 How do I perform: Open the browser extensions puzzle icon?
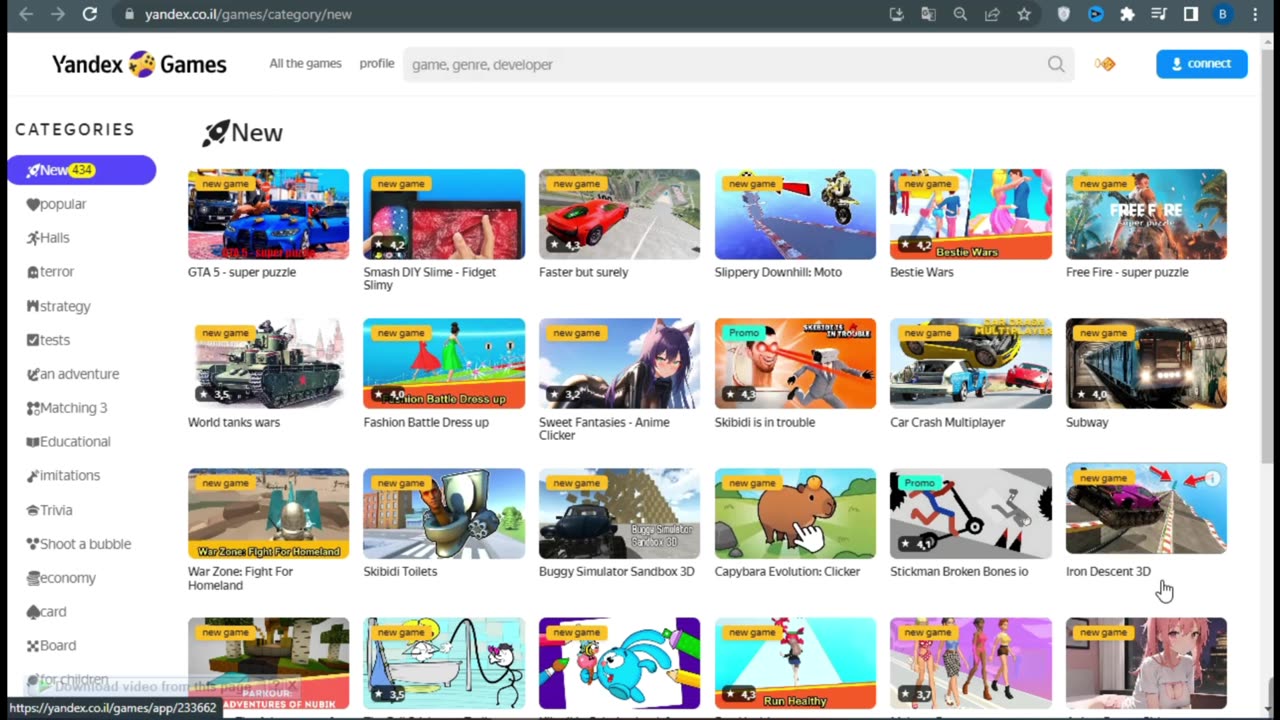(1127, 14)
